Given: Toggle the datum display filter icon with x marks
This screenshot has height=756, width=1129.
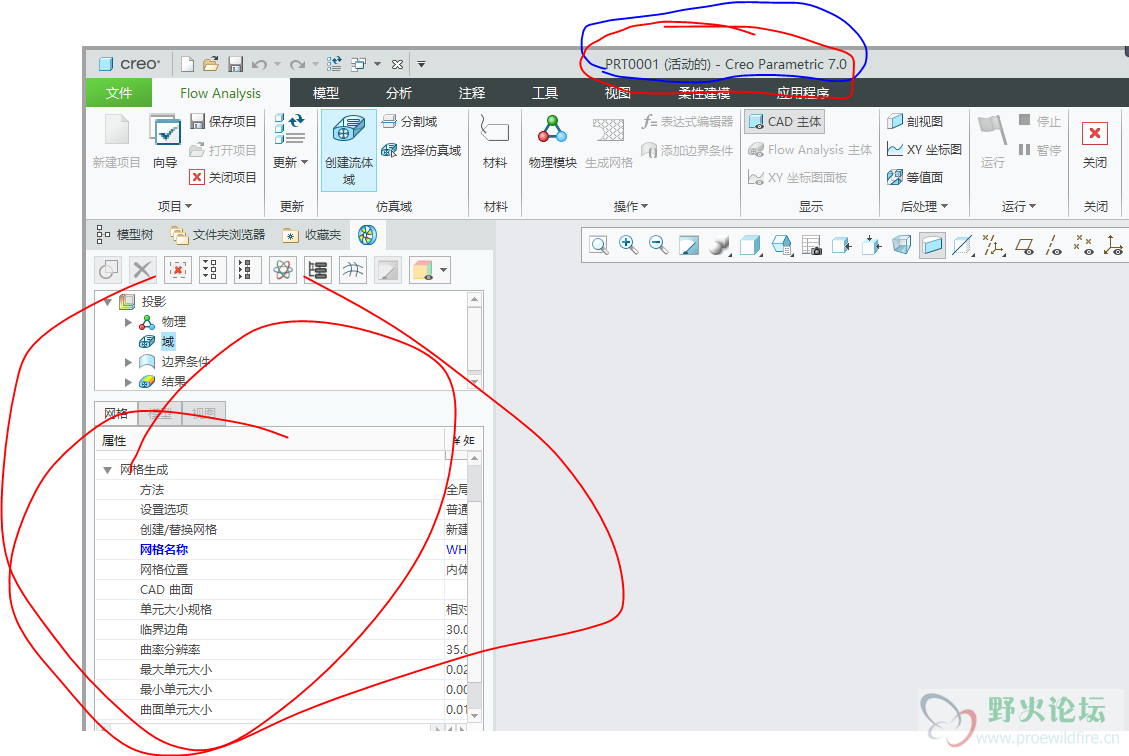Looking at the screenshot, I should (994, 246).
